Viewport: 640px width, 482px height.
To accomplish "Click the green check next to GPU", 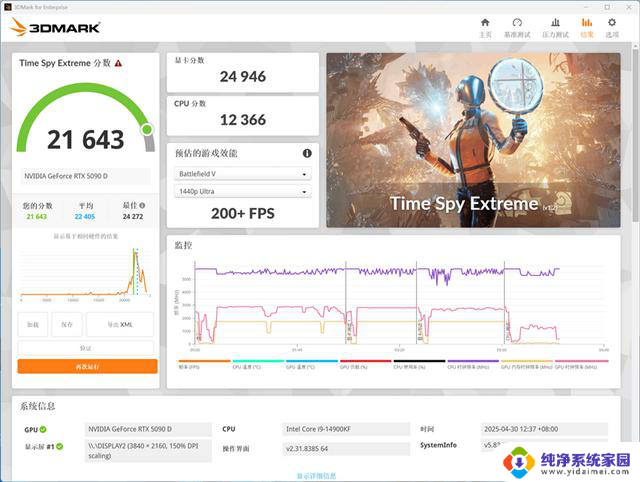I will [43, 429].
